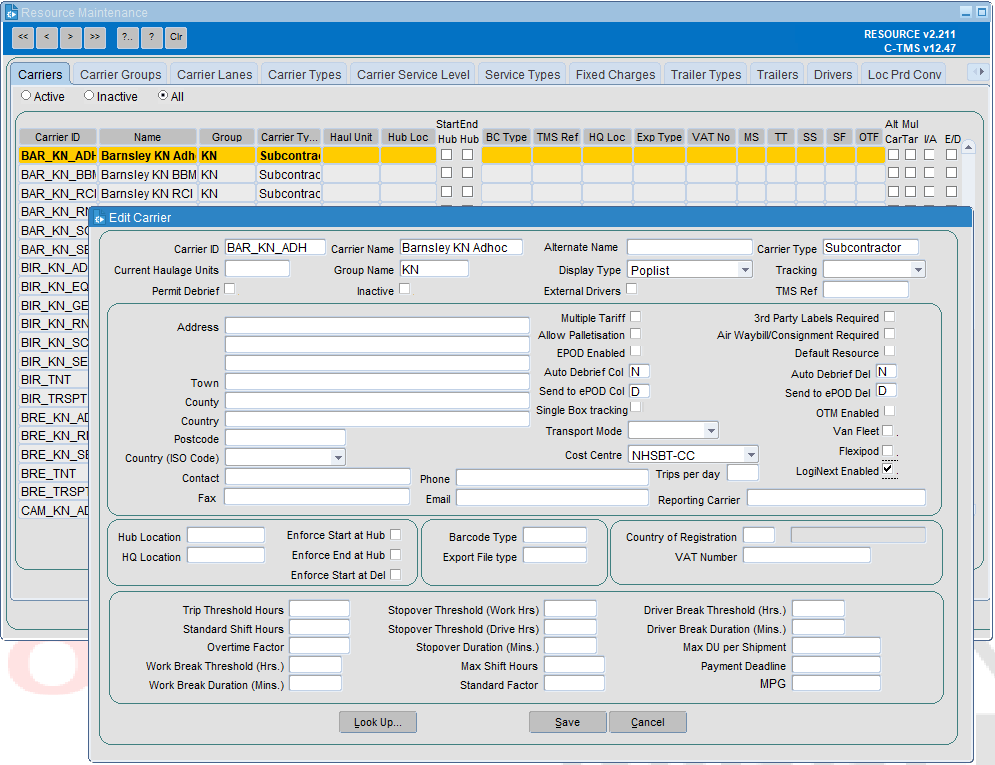Open the Carrier Service Level tab
Viewport: 995px width, 765px height.
point(413,74)
